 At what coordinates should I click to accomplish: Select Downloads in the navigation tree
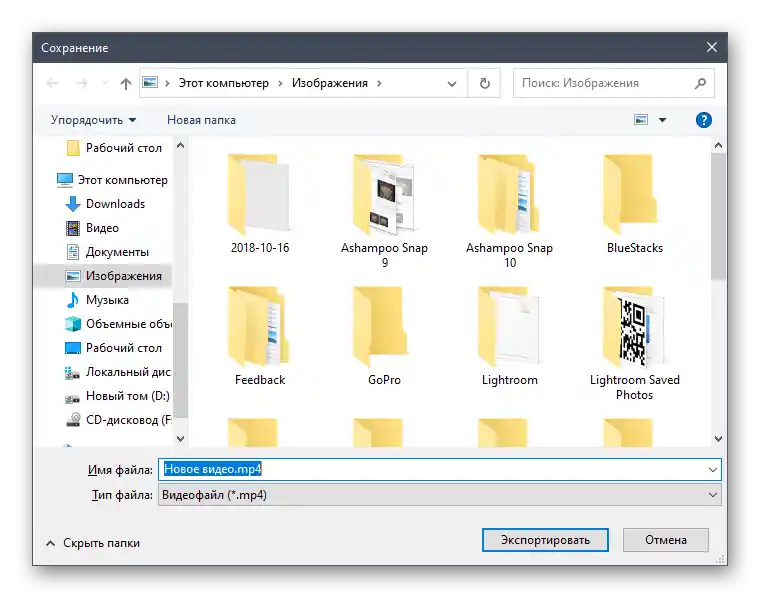(115, 204)
